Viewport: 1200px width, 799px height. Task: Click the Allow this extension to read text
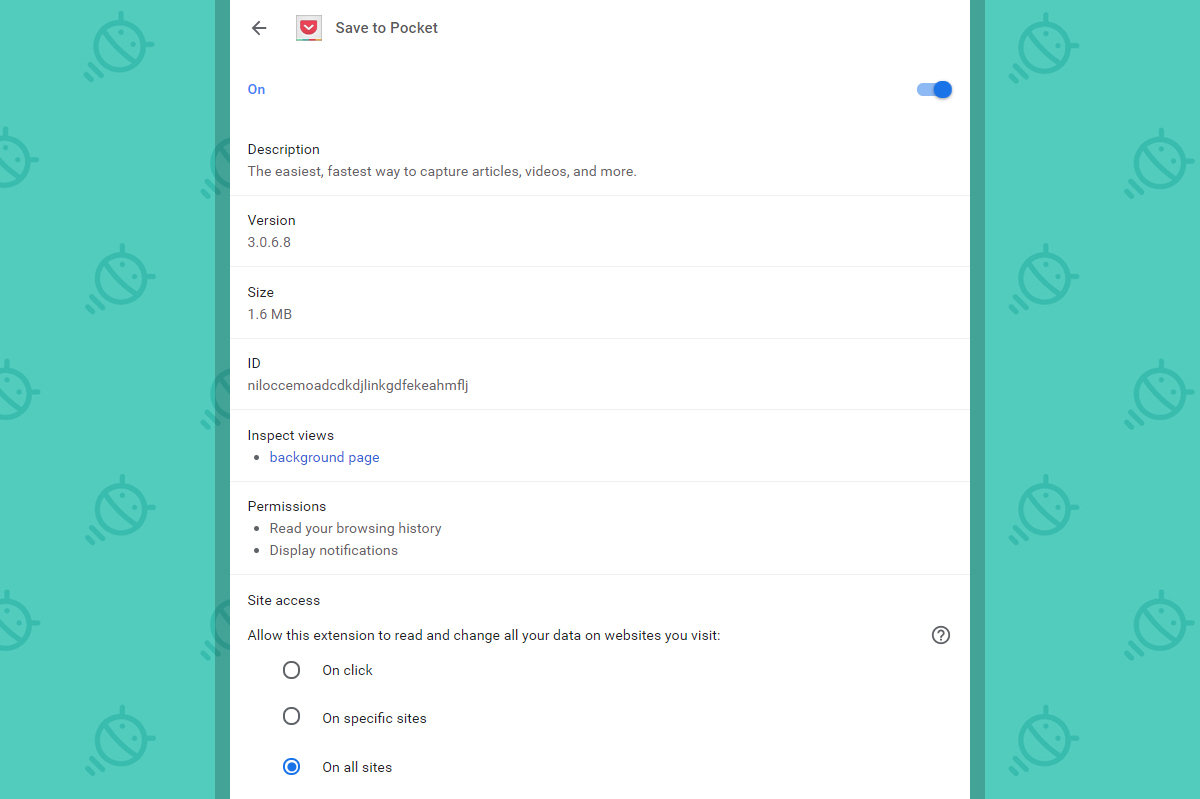(x=483, y=635)
